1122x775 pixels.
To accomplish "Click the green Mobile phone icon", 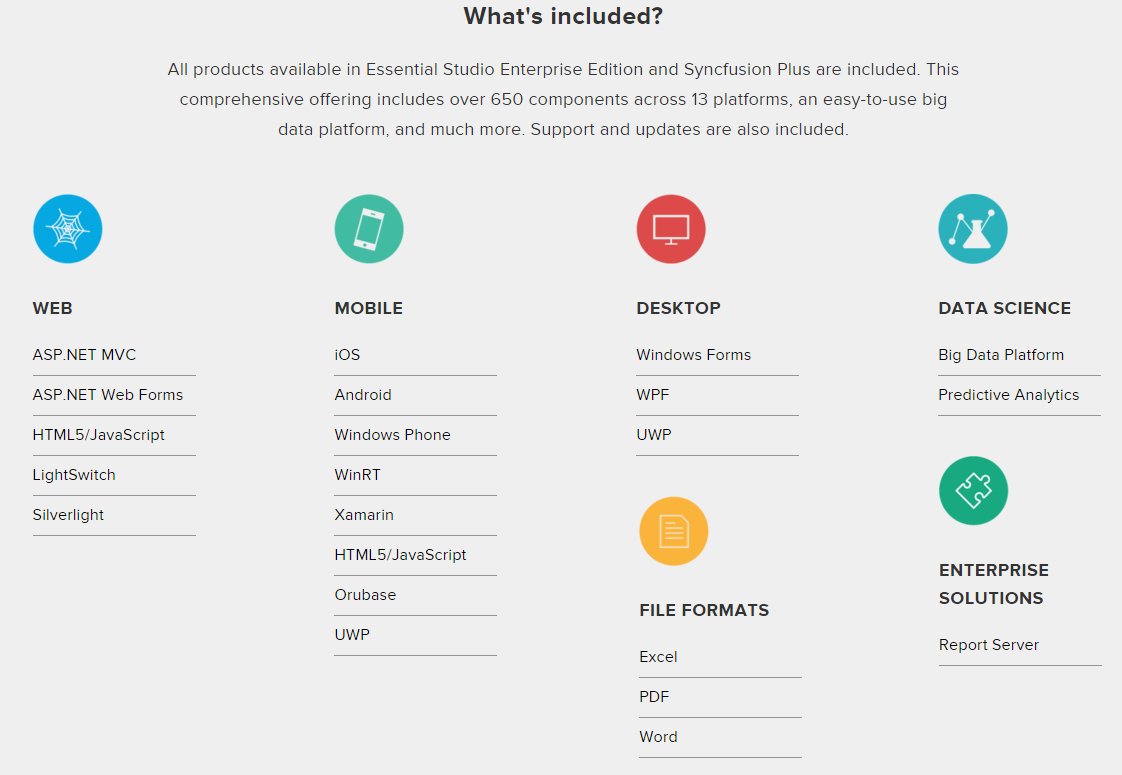I will coord(369,229).
